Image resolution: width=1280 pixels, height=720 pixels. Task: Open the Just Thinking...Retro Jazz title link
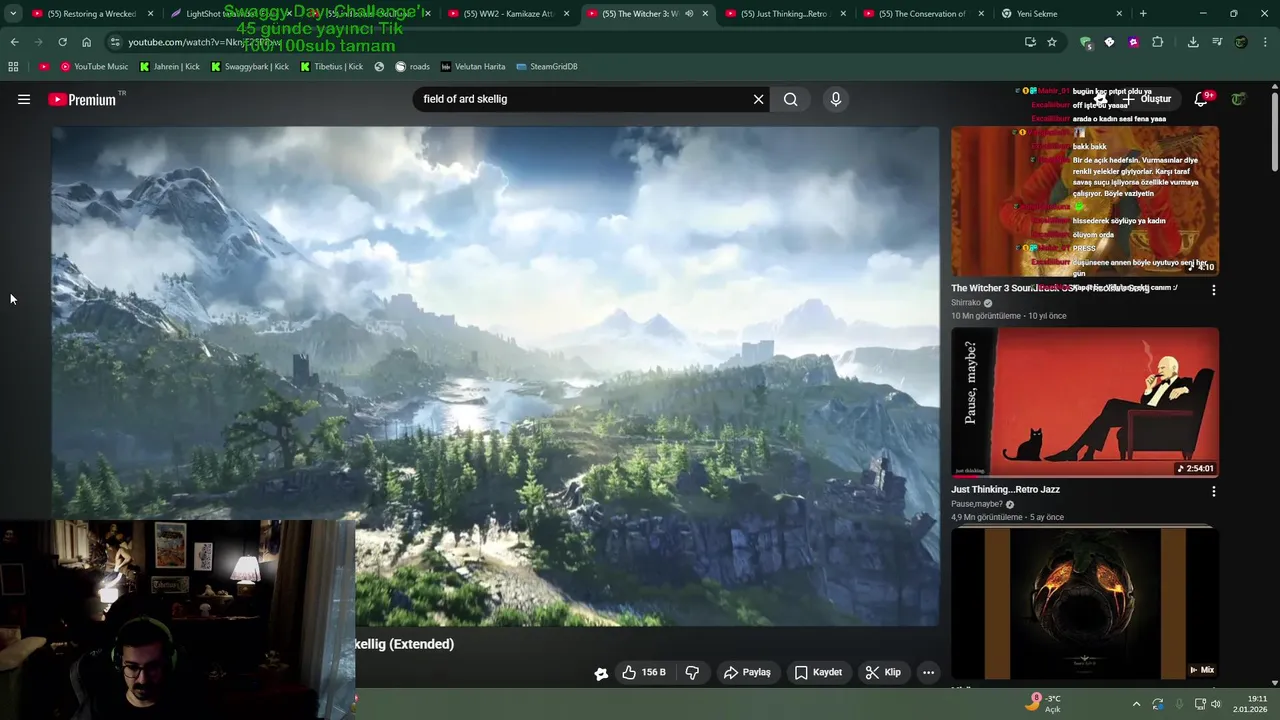(x=1005, y=489)
